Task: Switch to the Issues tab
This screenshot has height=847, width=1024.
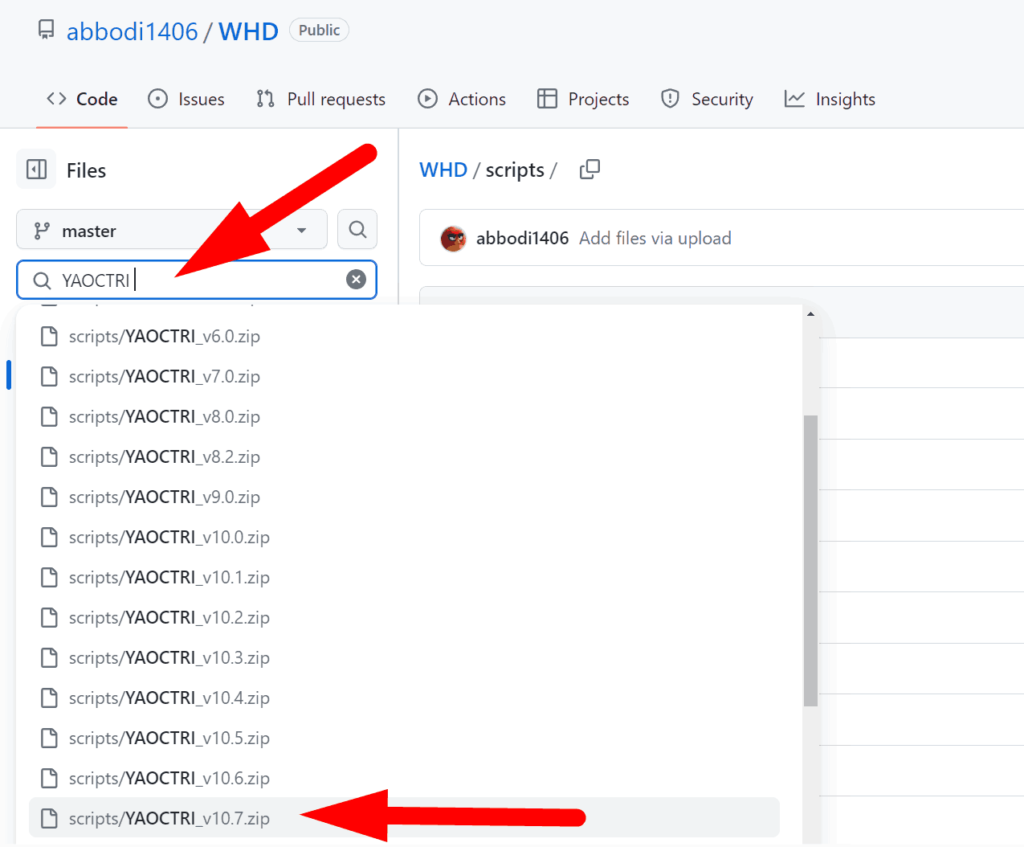Action: [186, 99]
